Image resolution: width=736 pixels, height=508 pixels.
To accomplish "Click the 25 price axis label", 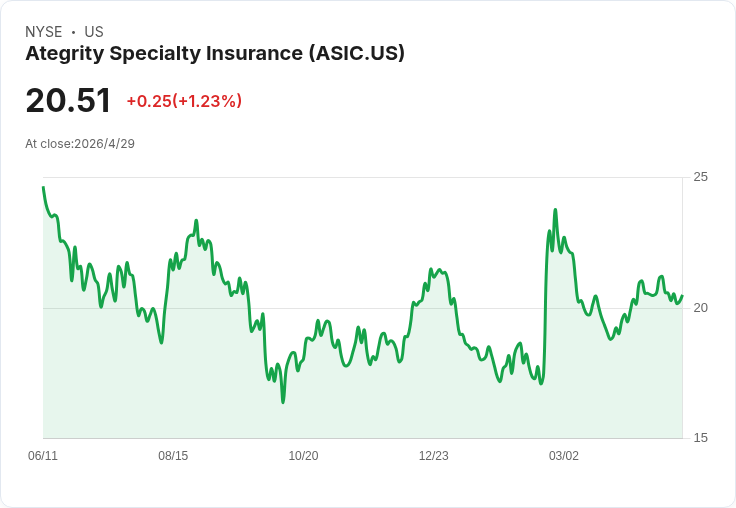I will coord(700,177).
